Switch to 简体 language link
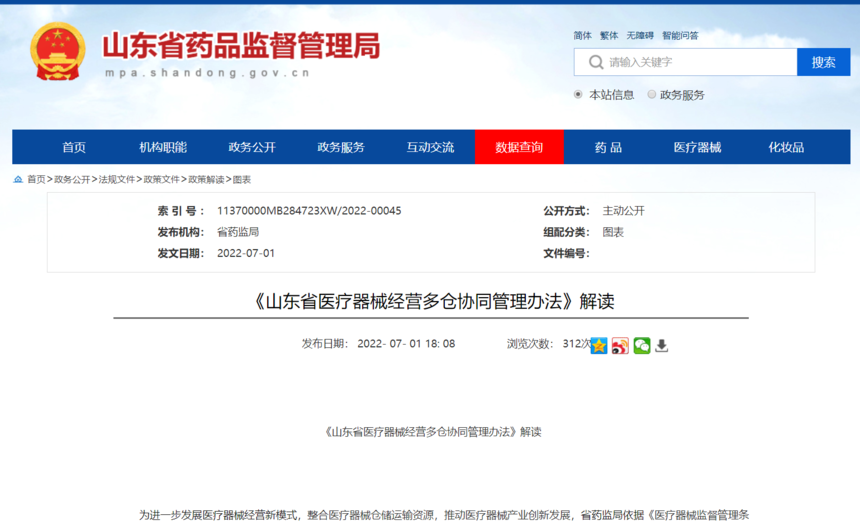This screenshot has width=860, height=530. click(582, 36)
